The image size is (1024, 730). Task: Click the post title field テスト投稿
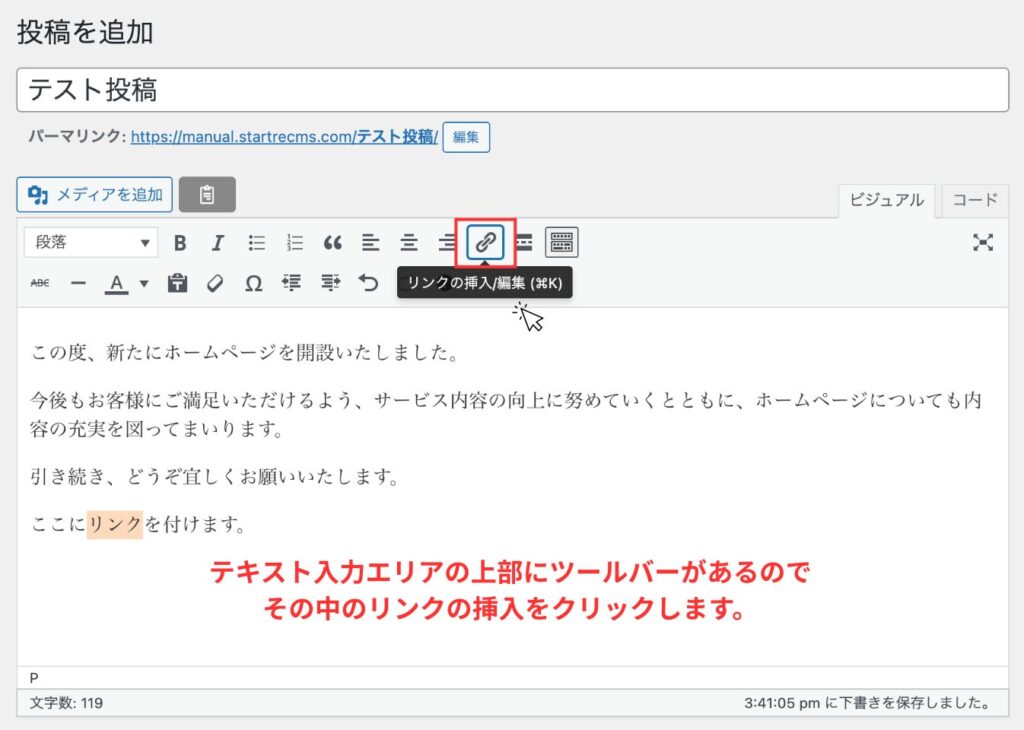512,90
